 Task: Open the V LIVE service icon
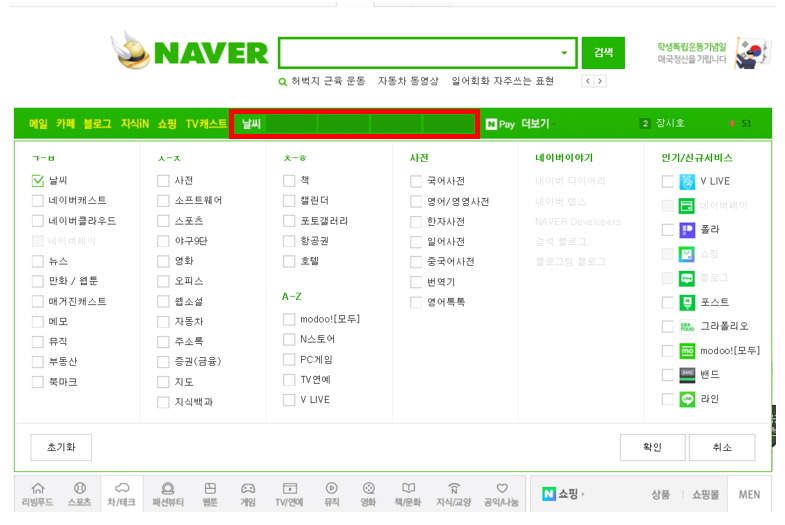[x=687, y=181]
